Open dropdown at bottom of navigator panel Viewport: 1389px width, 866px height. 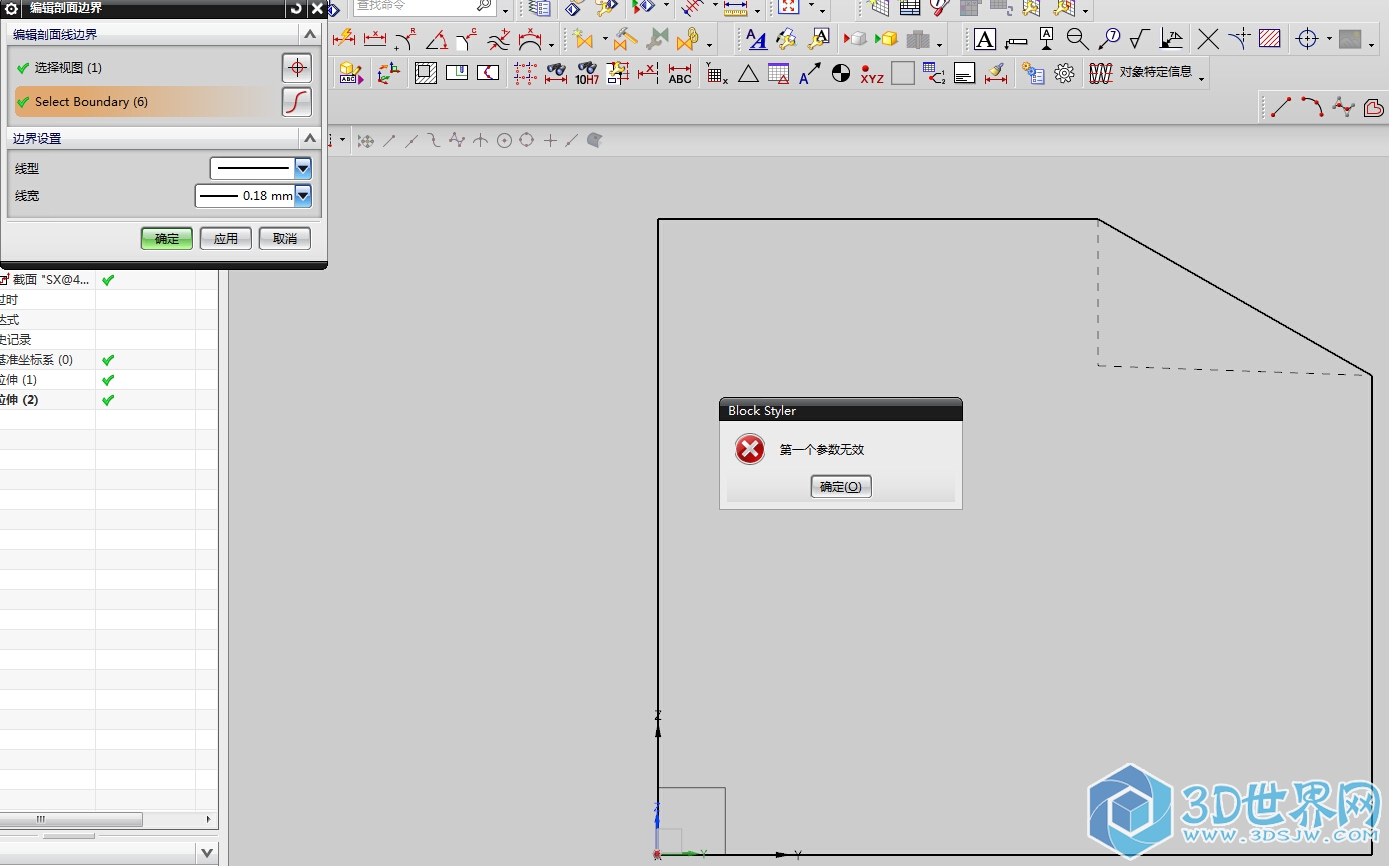click(x=207, y=853)
